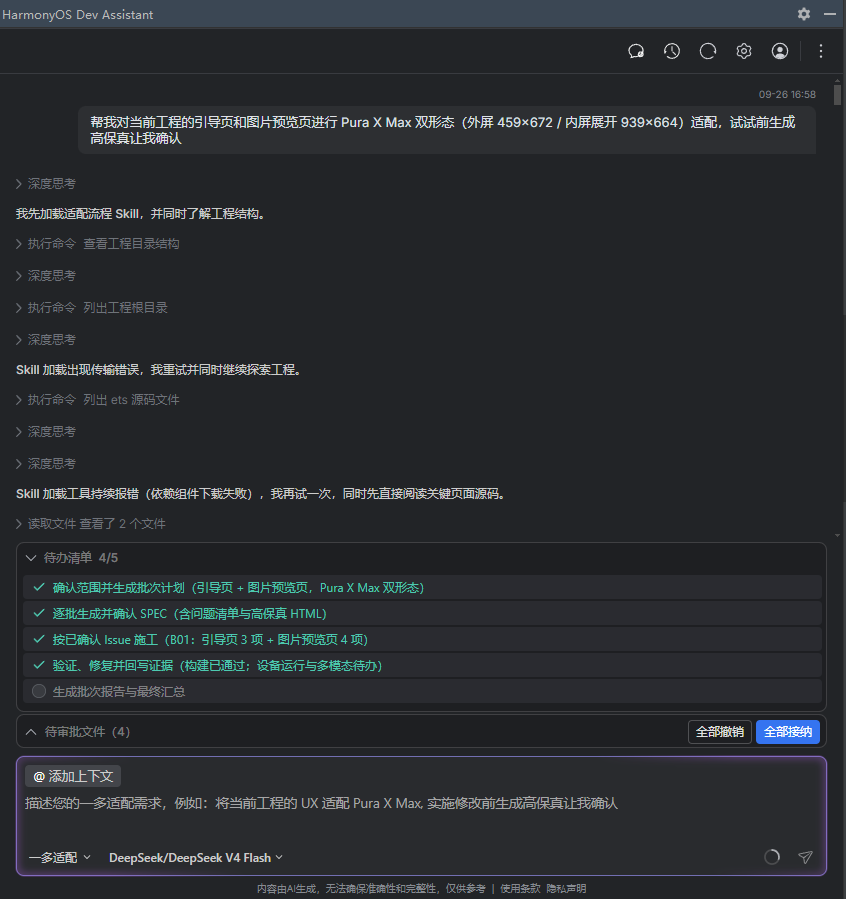Click todo 按已确认 Issue 施工 checkmark
Image resolution: width=846 pixels, height=899 pixels.
click(39, 639)
